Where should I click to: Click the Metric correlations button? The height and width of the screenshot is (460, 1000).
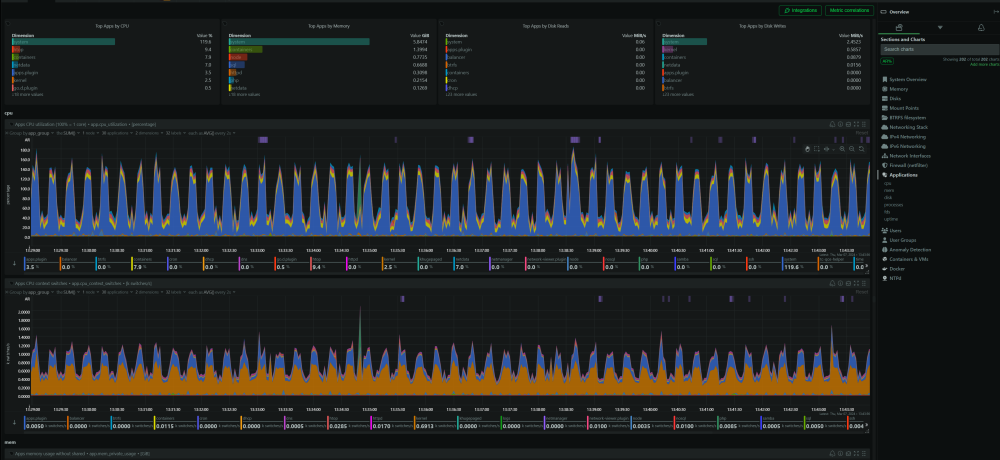(849, 10)
